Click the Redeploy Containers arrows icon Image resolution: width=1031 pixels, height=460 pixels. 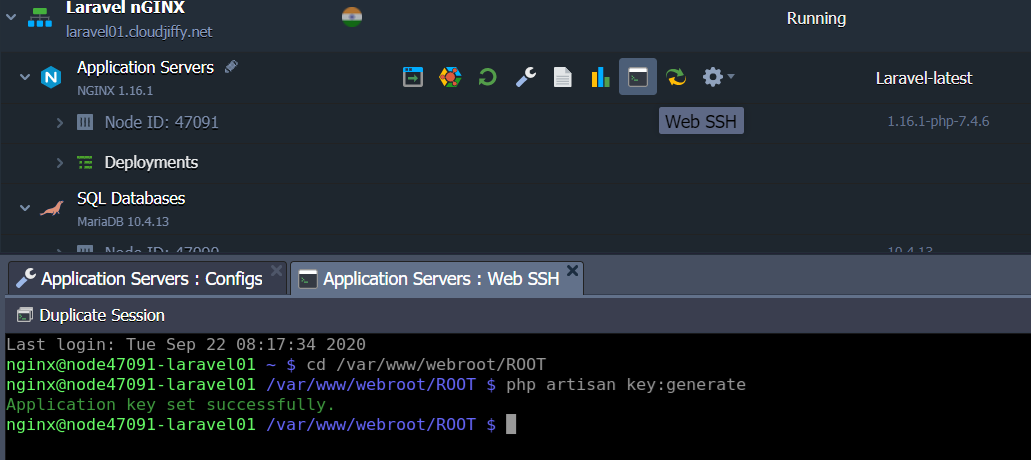click(x=676, y=77)
